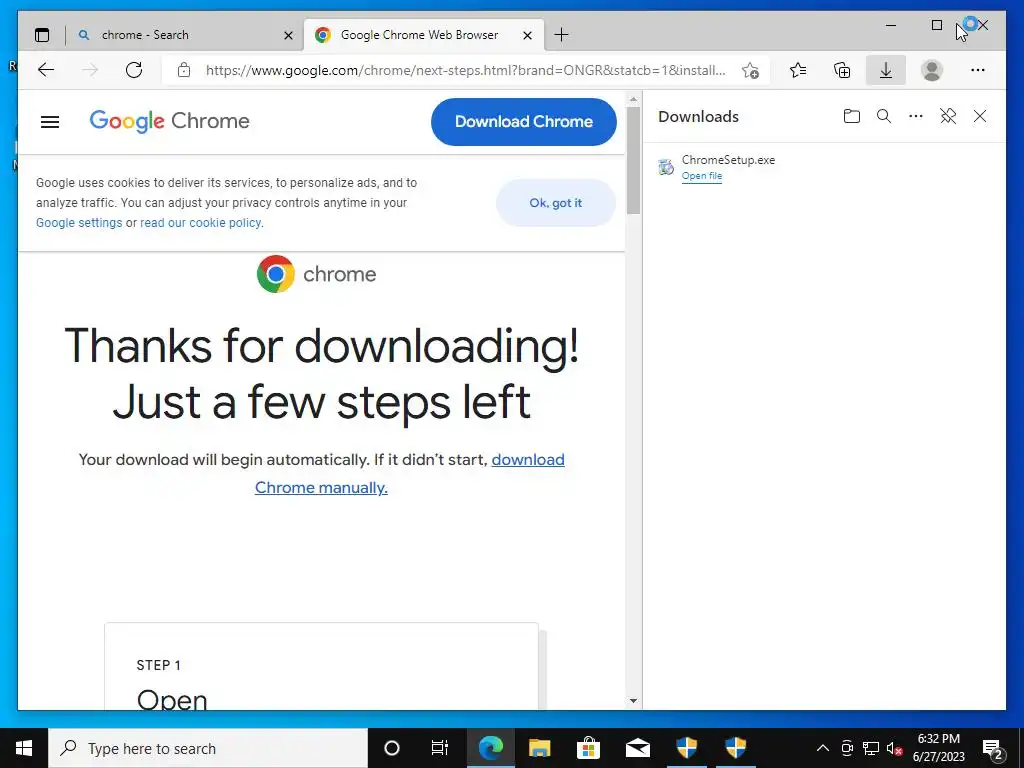Viewport: 1024px width, 768px height.
Task: Open the browser profile avatar
Action: tap(932, 71)
